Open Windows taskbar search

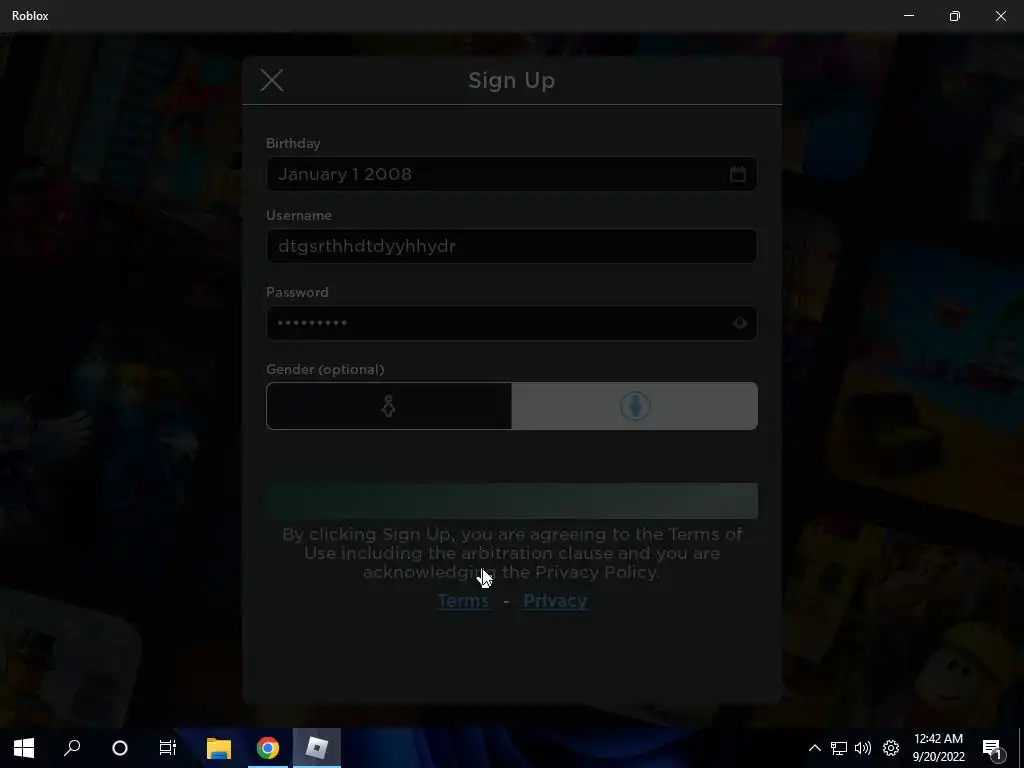[72, 748]
